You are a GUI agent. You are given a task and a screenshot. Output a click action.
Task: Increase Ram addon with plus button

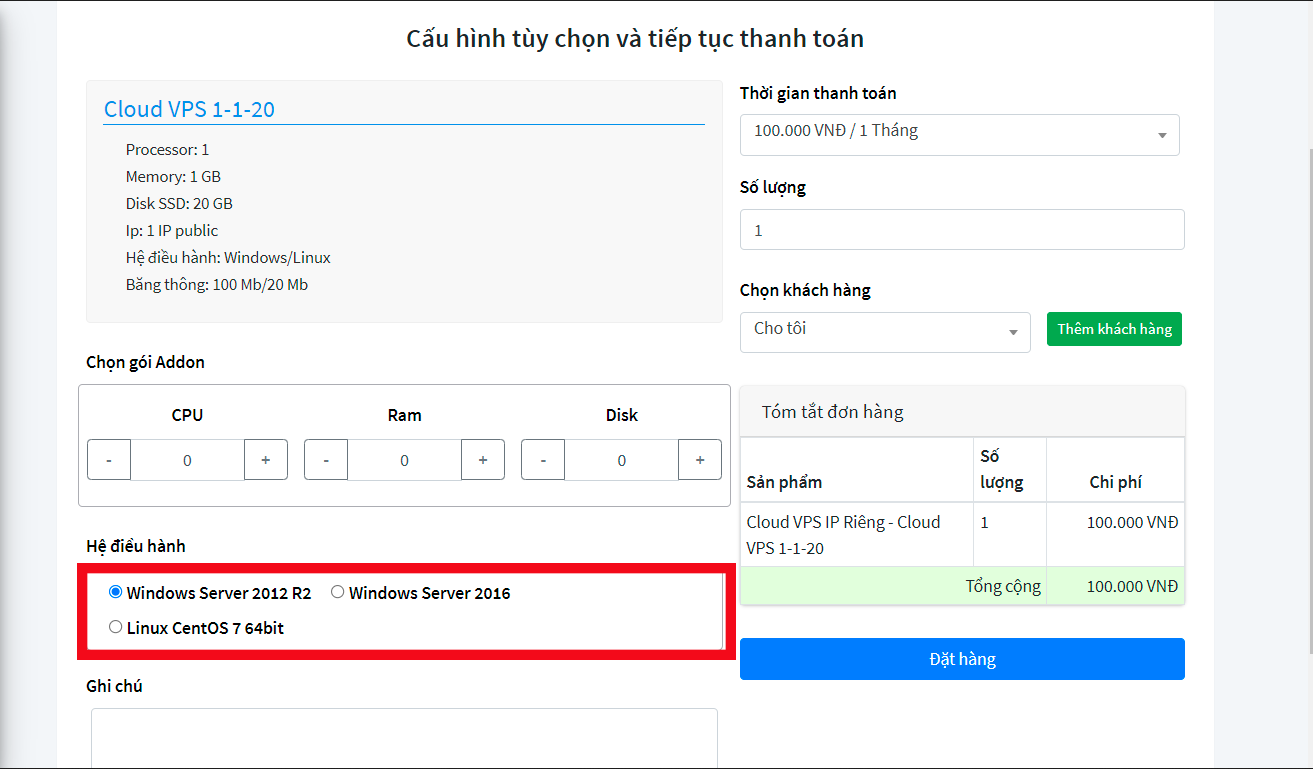click(x=483, y=460)
